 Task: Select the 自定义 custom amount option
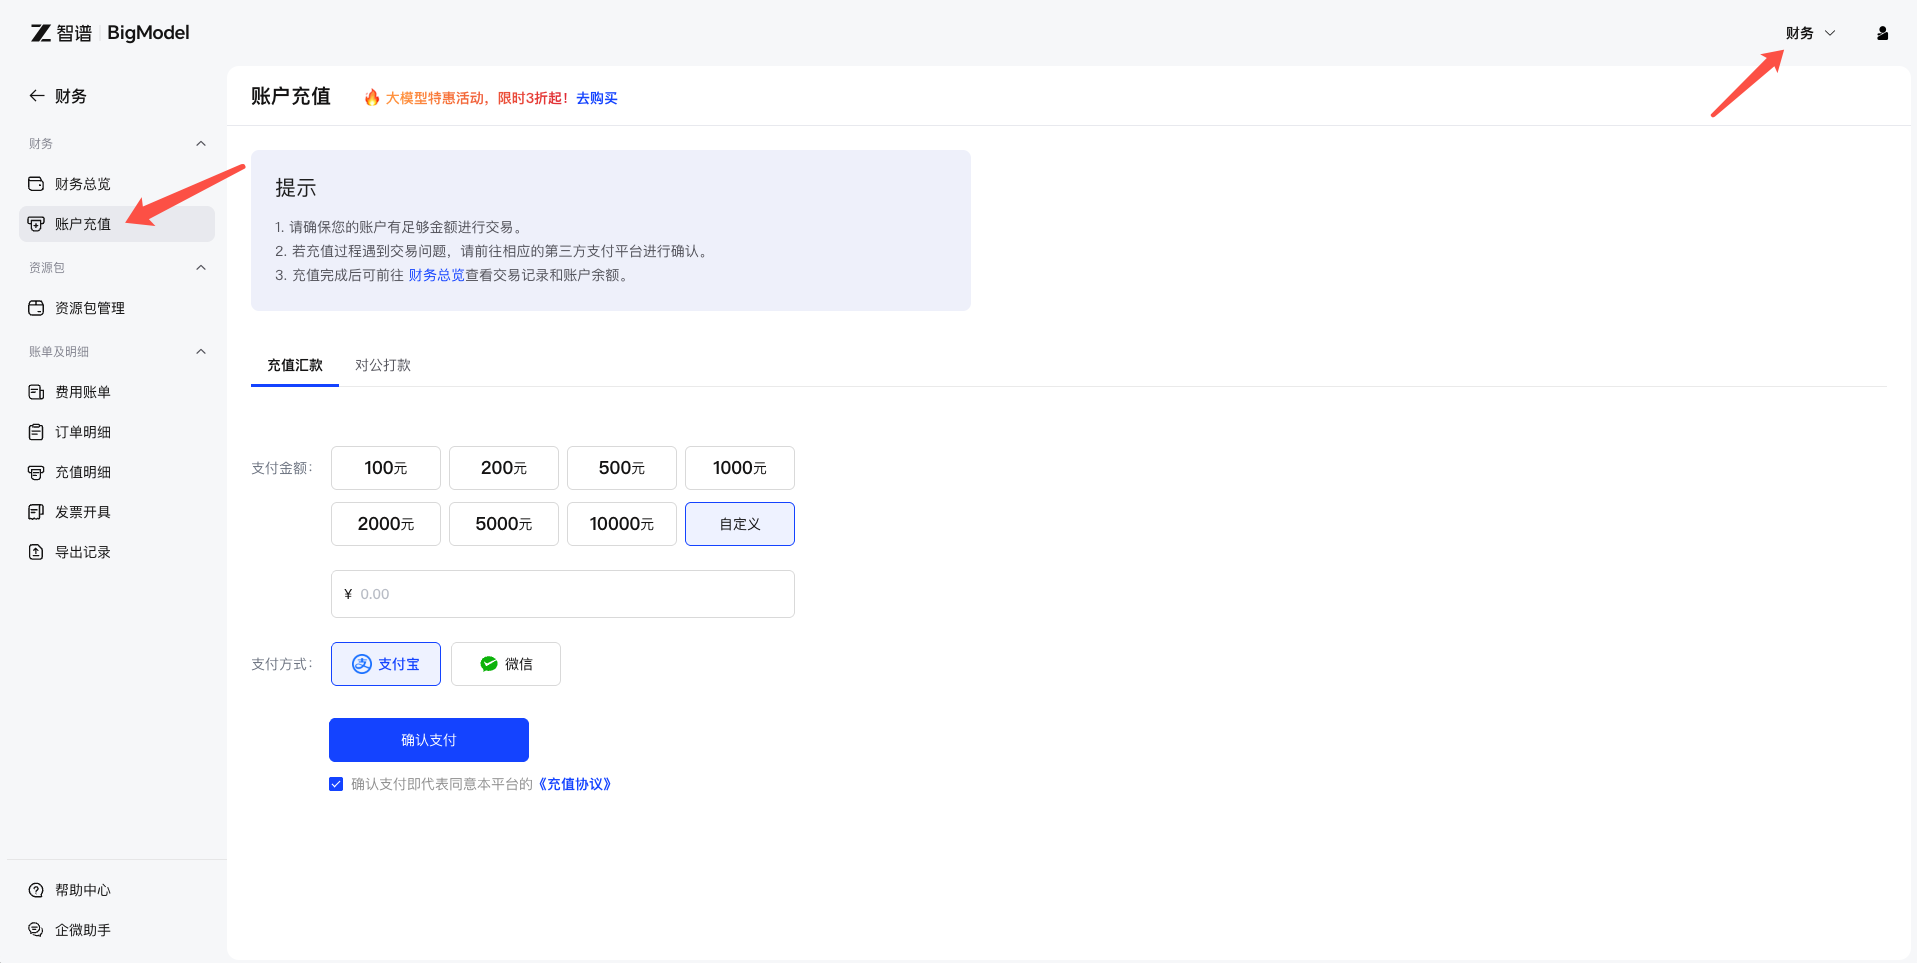click(740, 524)
